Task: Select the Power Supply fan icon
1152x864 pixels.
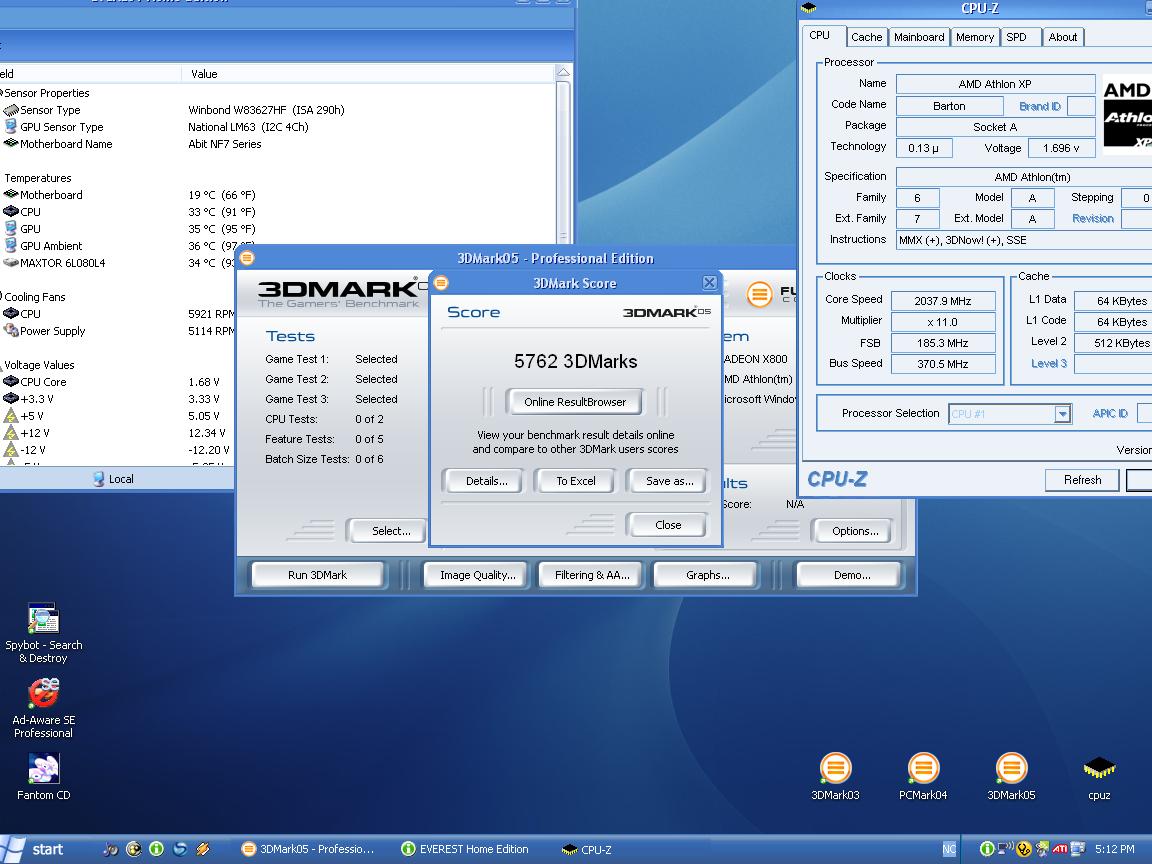Action: pos(10,331)
